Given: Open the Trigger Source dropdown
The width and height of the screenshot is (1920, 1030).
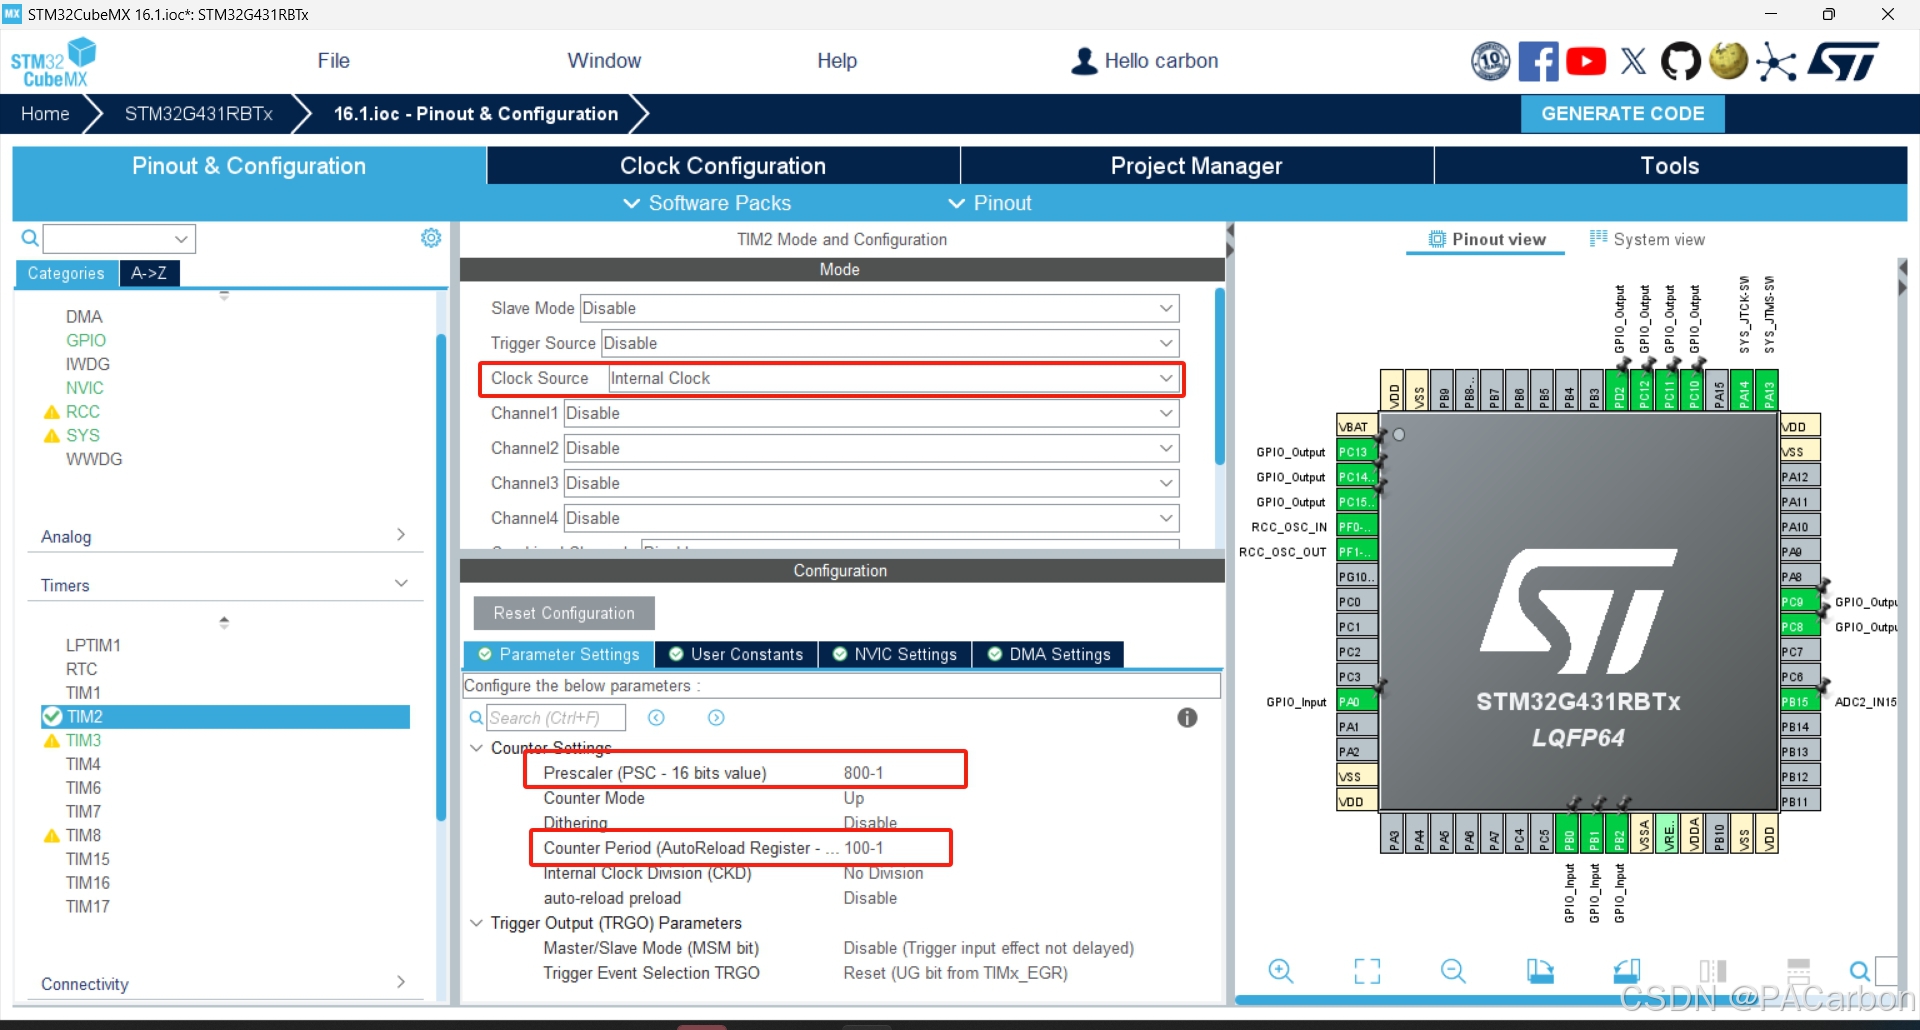Looking at the screenshot, I should pyautogui.click(x=890, y=343).
